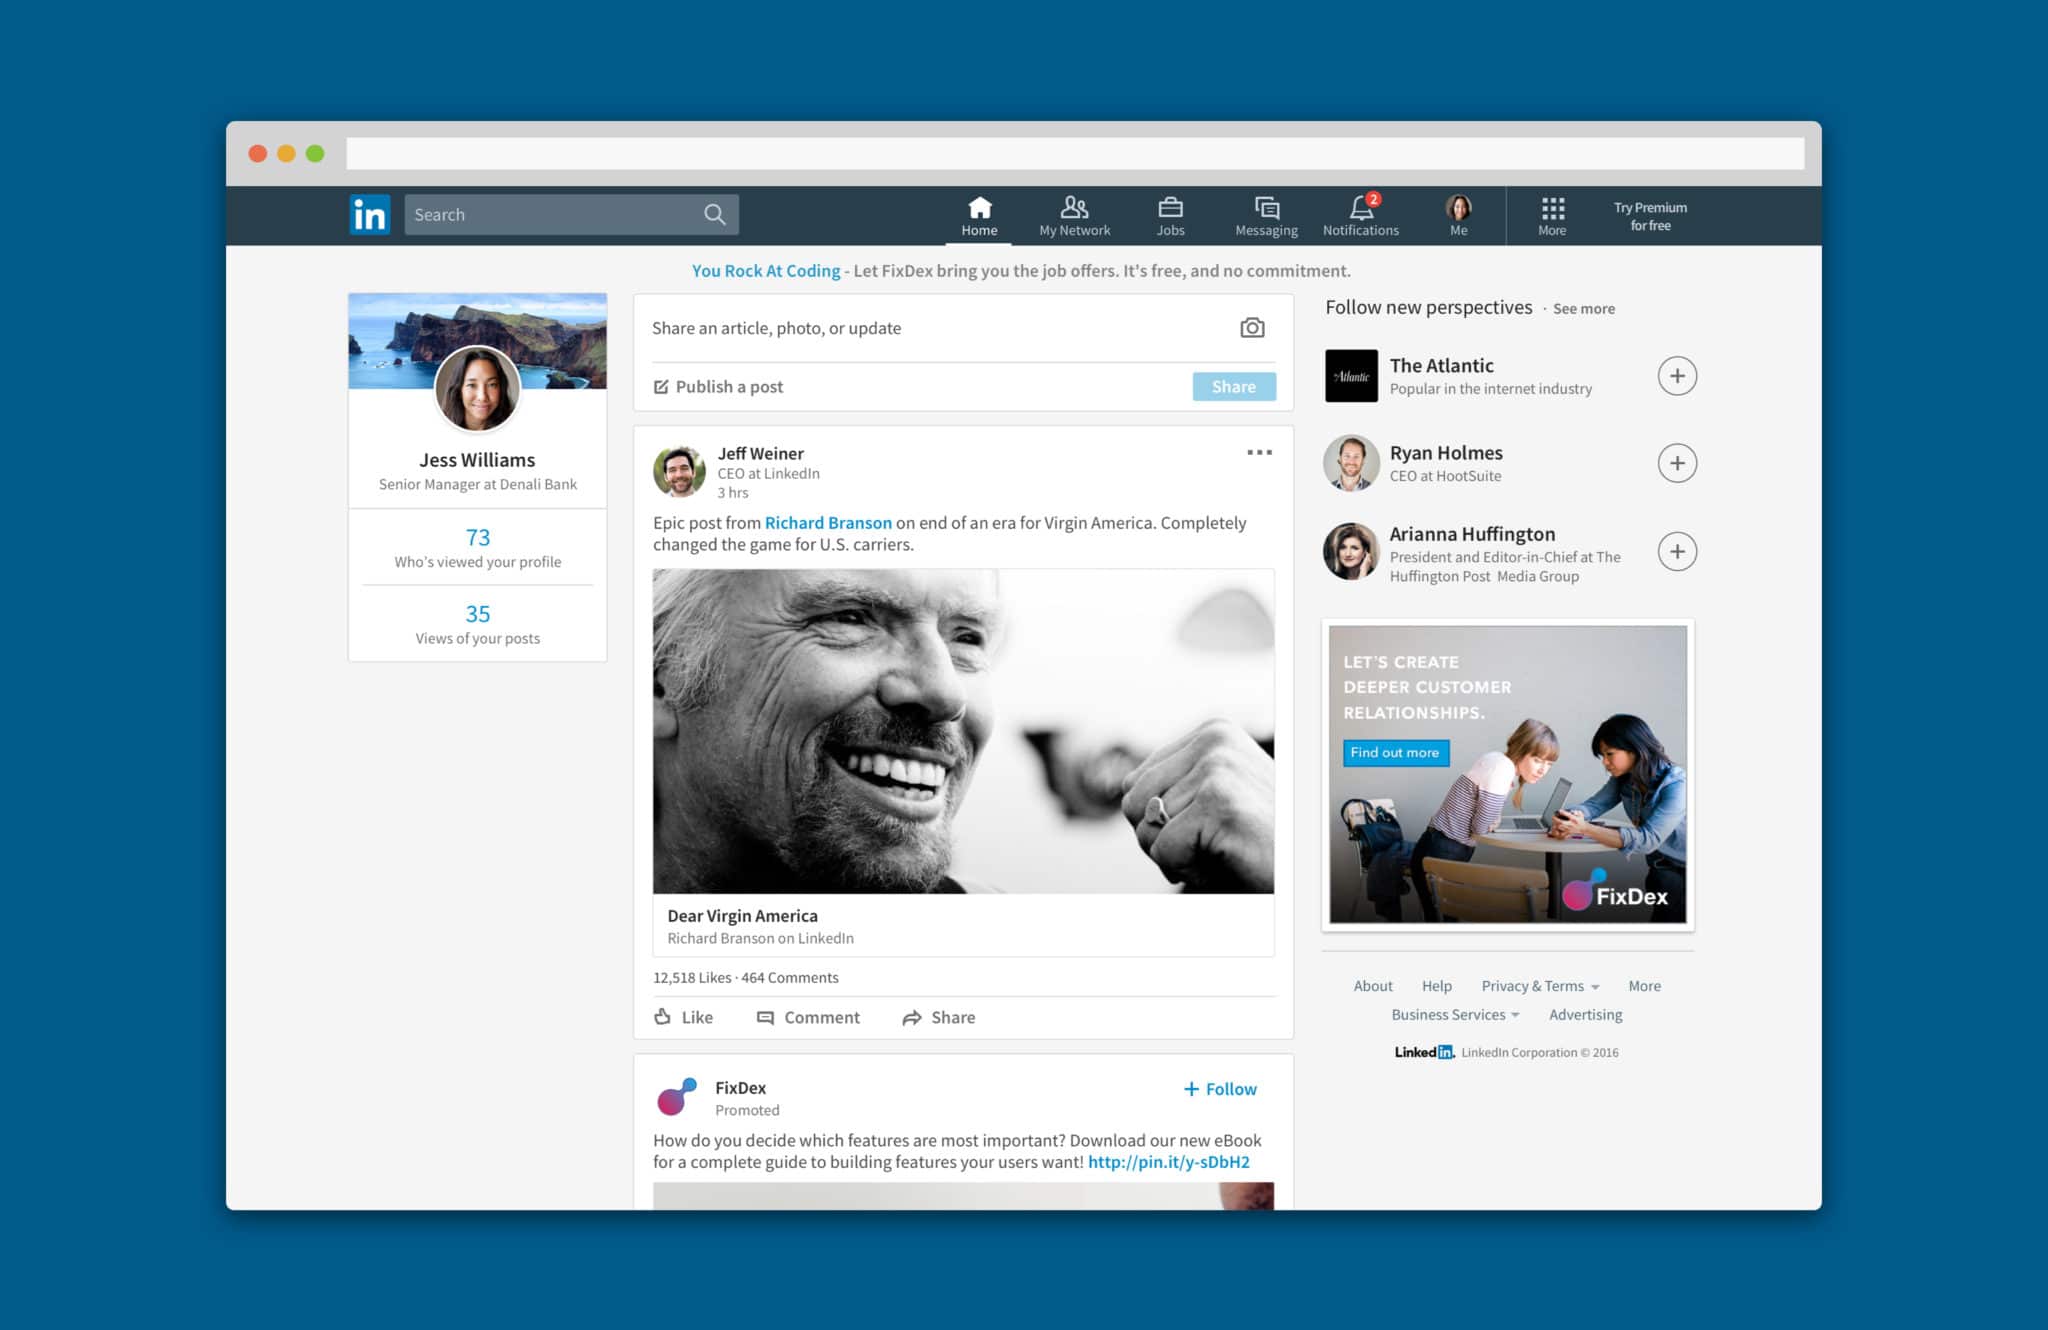Open Business Services dropdown

click(x=1455, y=1014)
